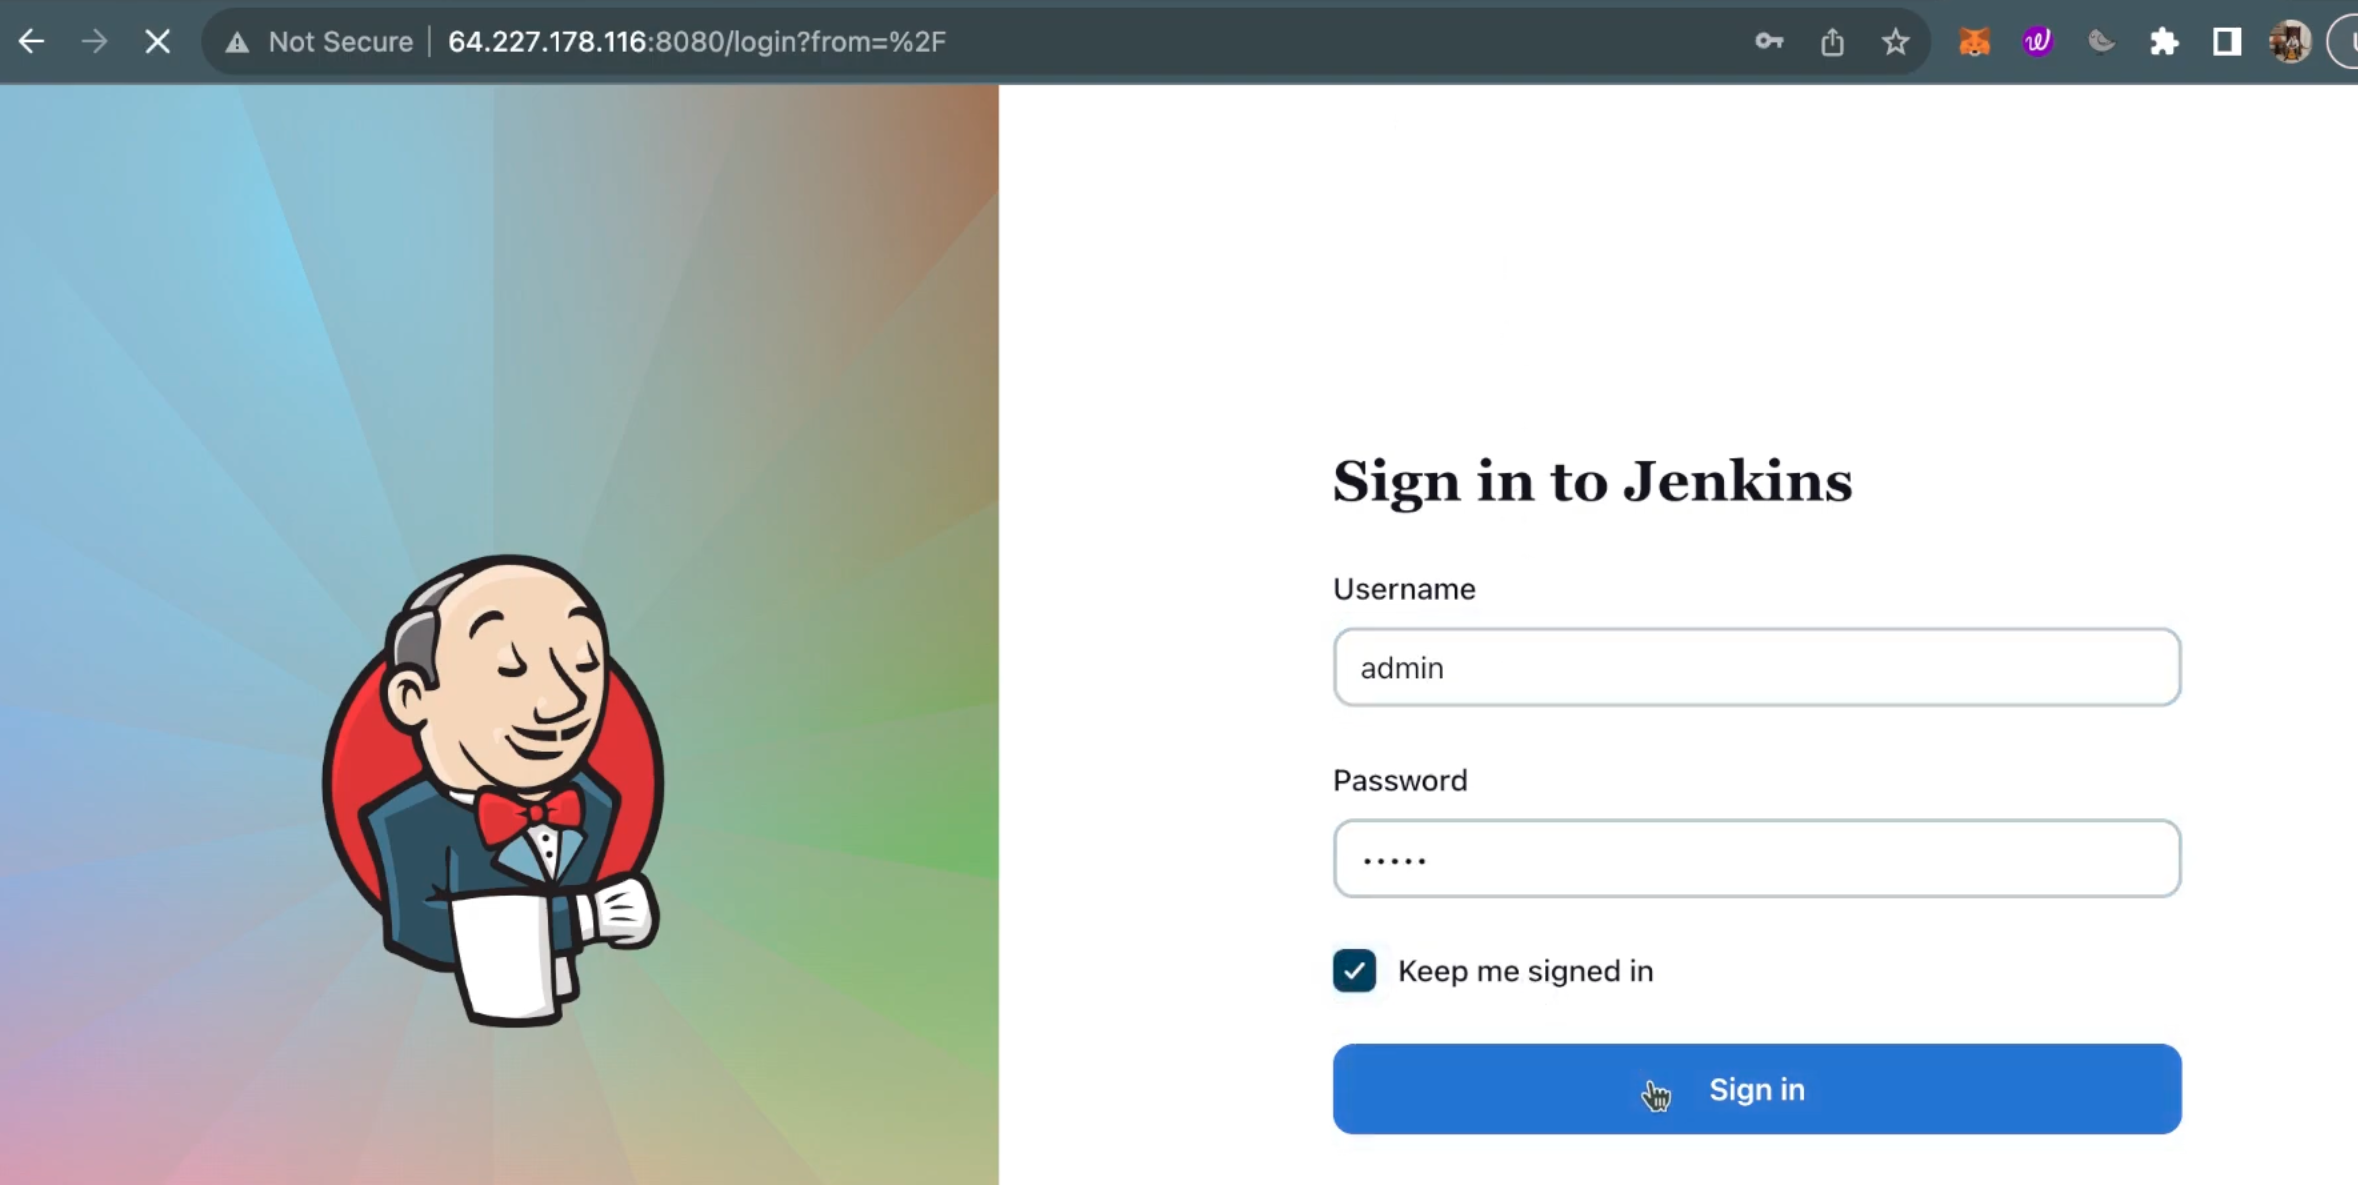Viewport: 2358px width, 1185px height.
Task: Click the browser extensions puzzle icon
Action: (x=2163, y=41)
